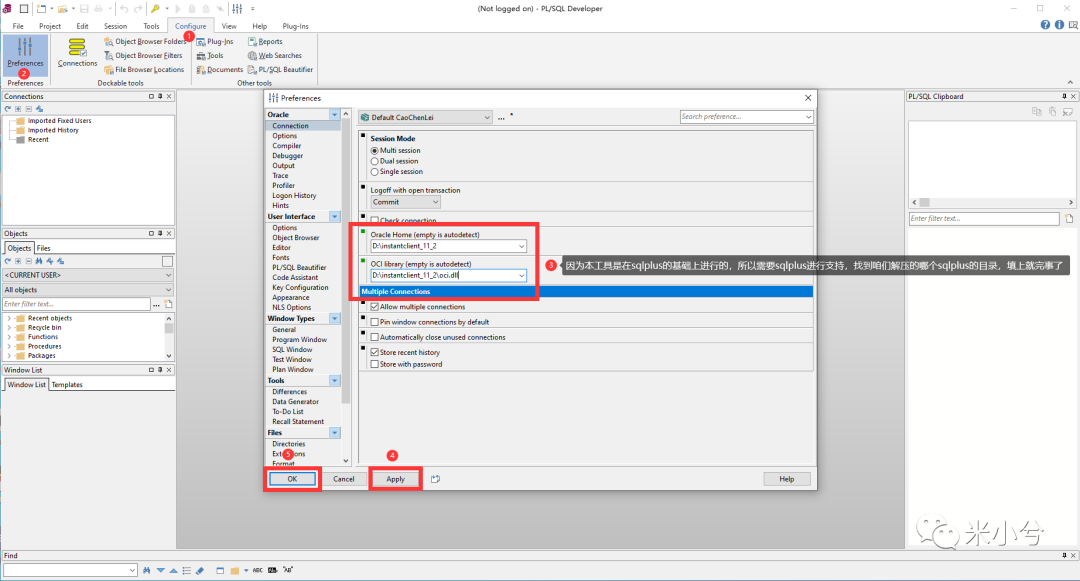Collapse the Oracle preferences section
The image size is (1080, 581).
pyautogui.click(x=335, y=115)
